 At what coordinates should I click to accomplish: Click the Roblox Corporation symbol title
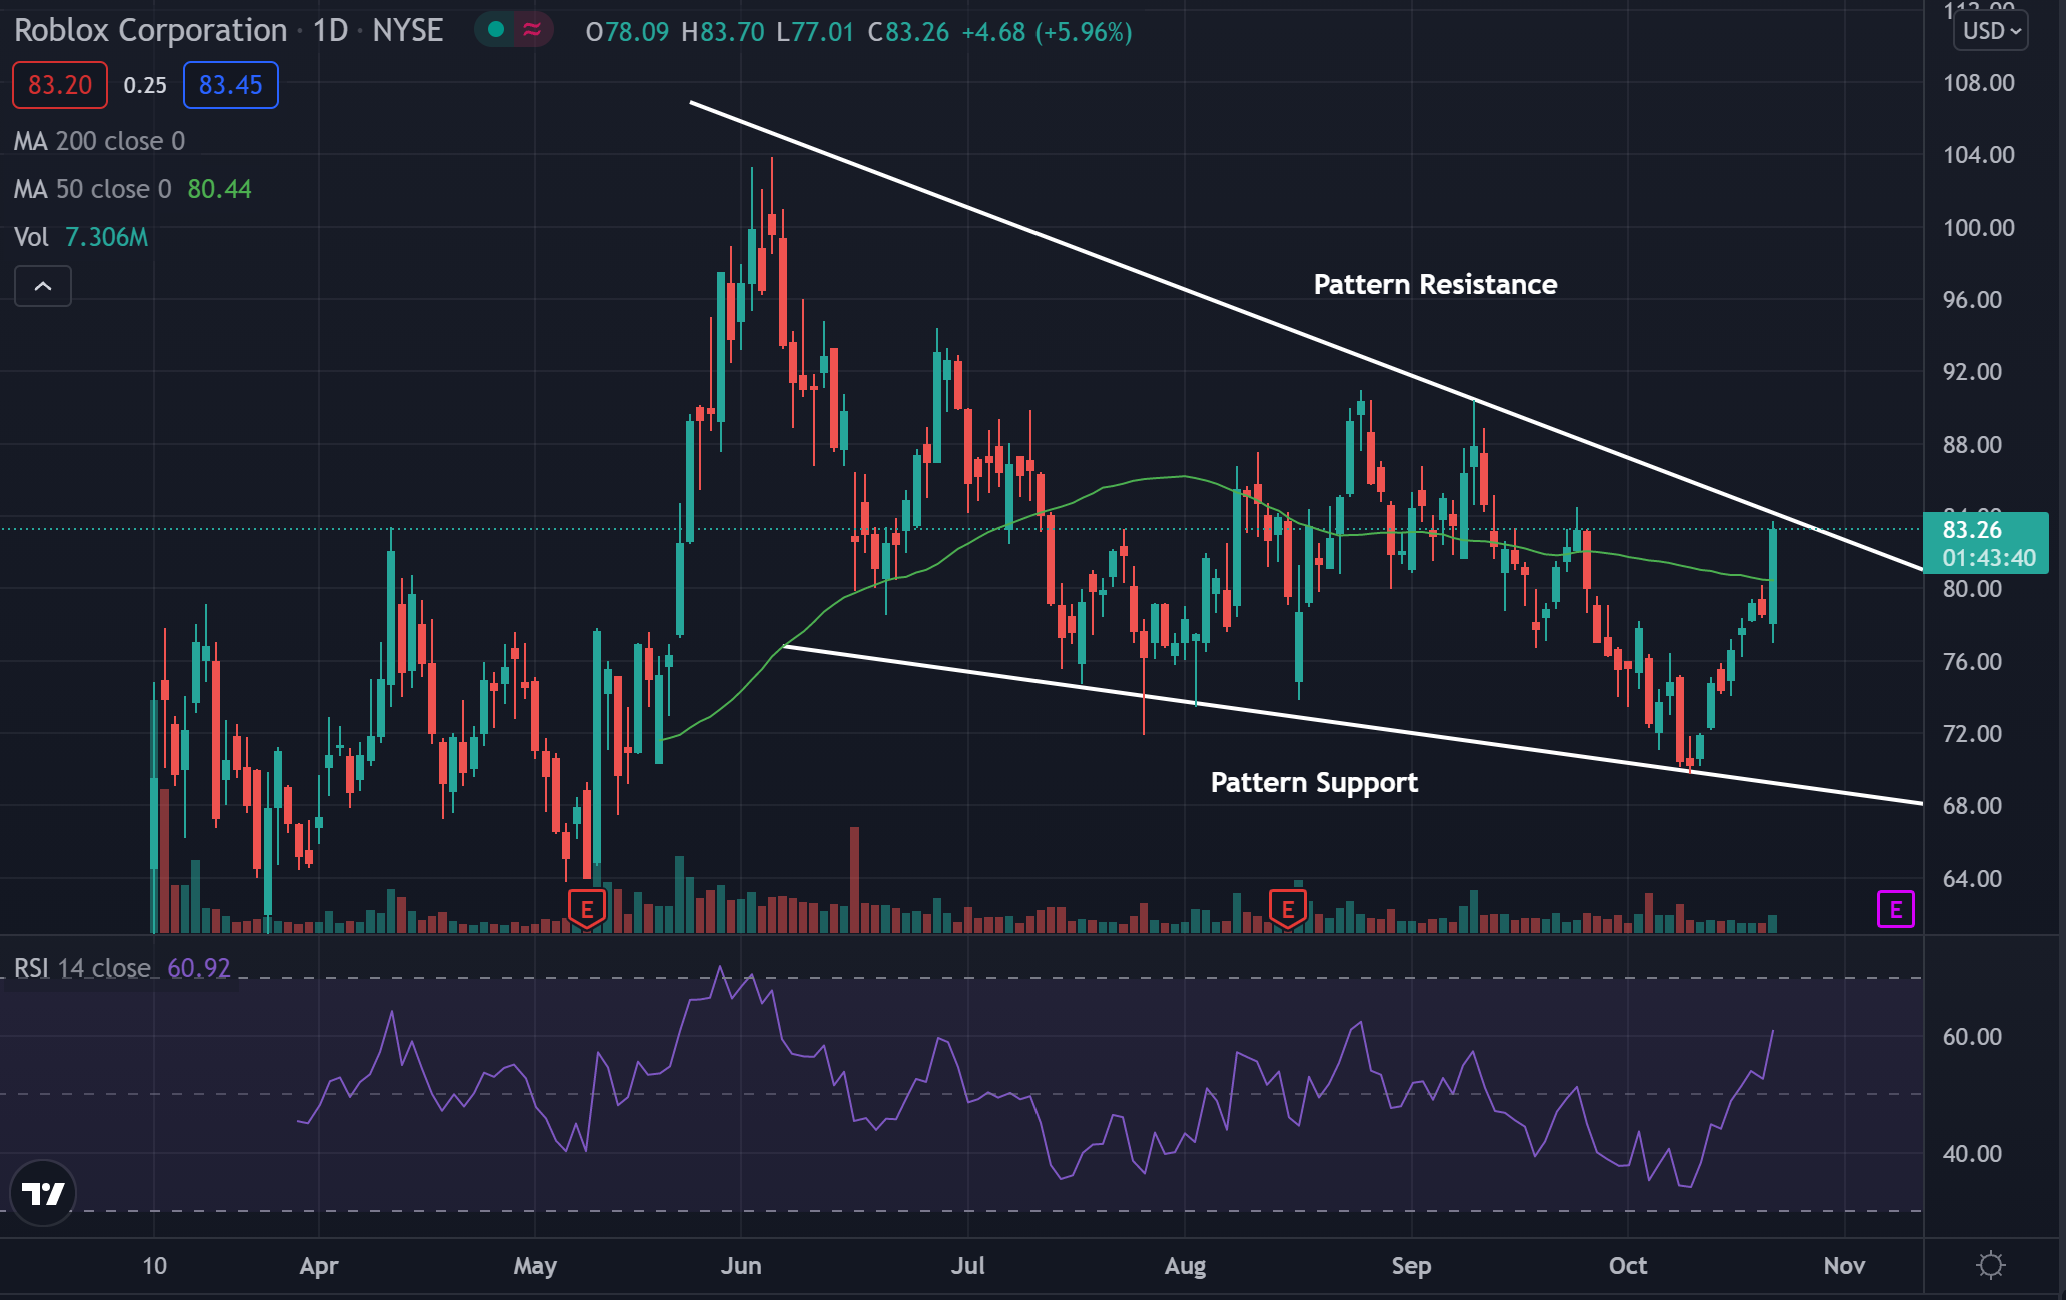(151, 31)
